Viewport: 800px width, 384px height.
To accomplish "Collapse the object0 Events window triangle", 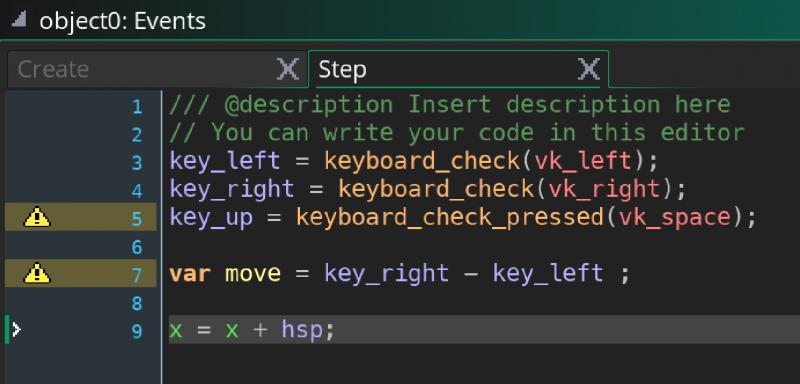I will click(19, 20).
